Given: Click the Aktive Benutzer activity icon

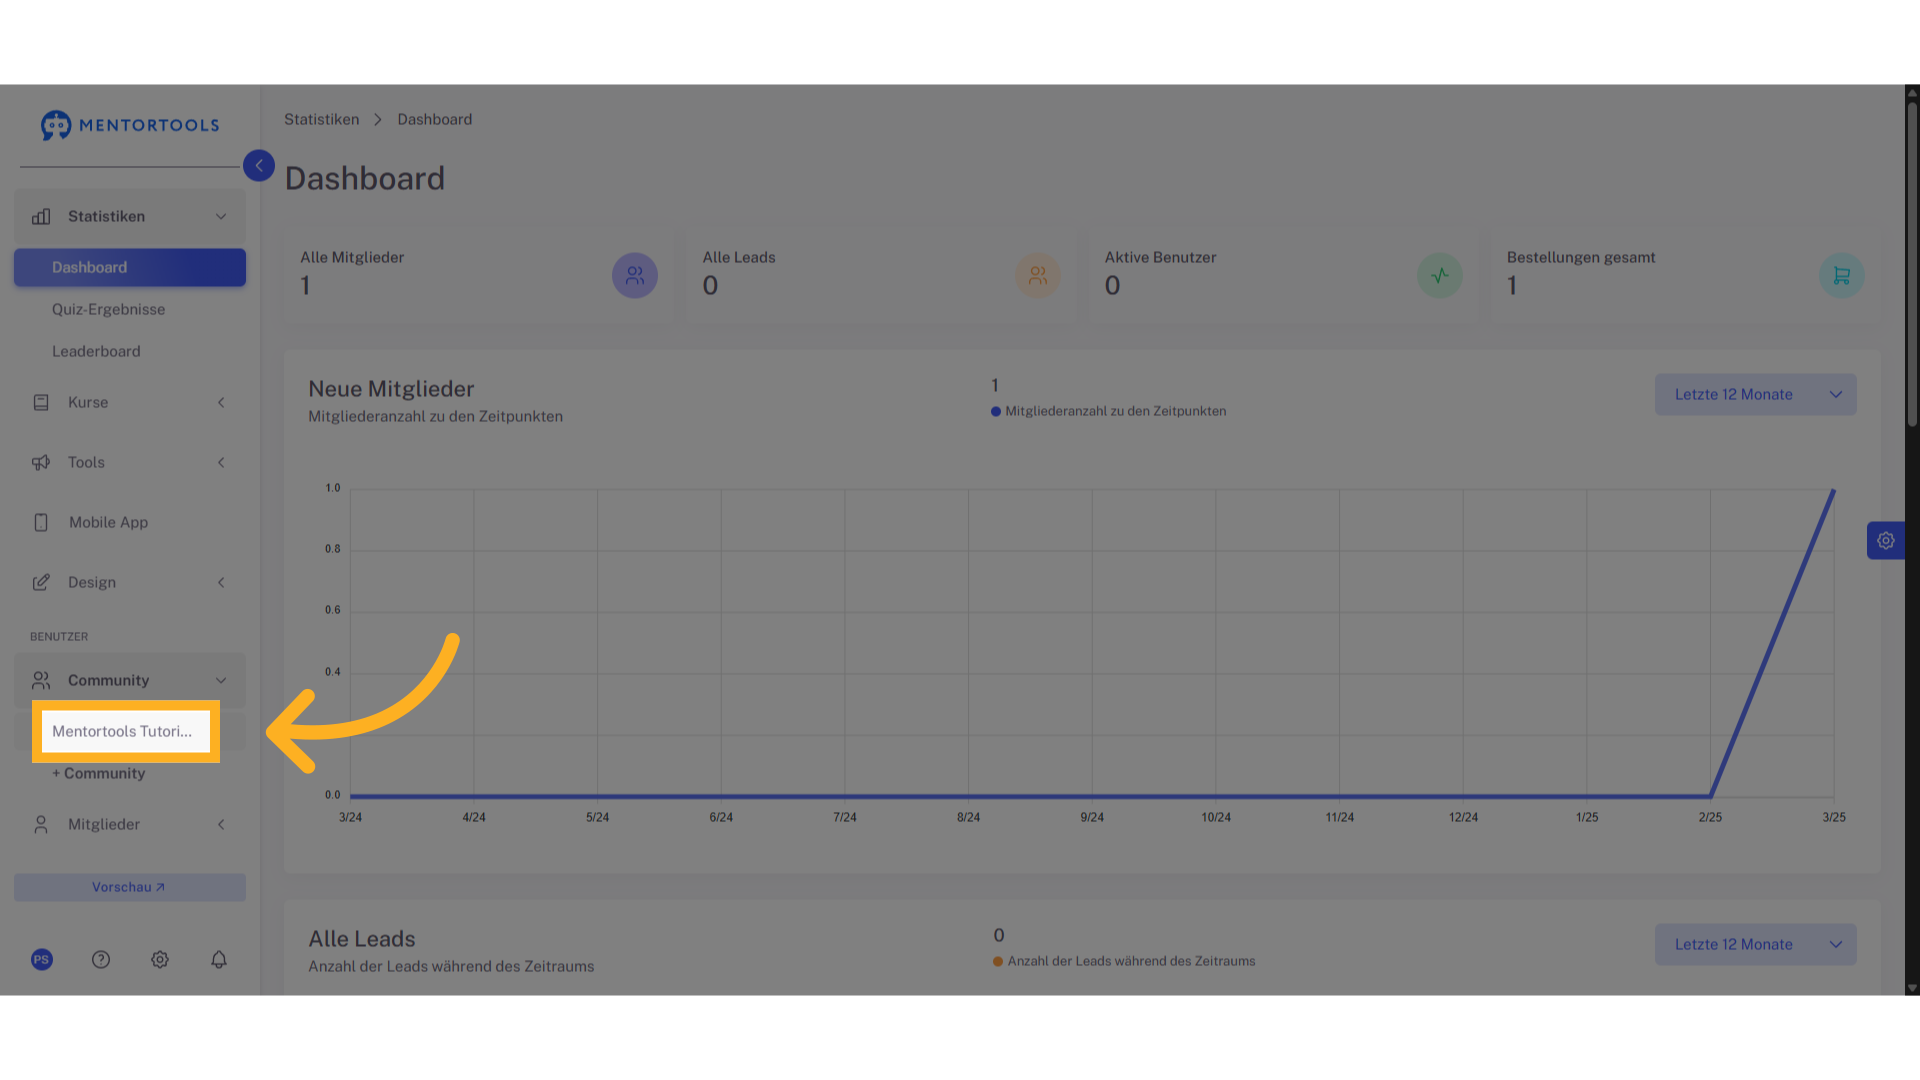Looking at the screenshot, I should click(1440, 276).
